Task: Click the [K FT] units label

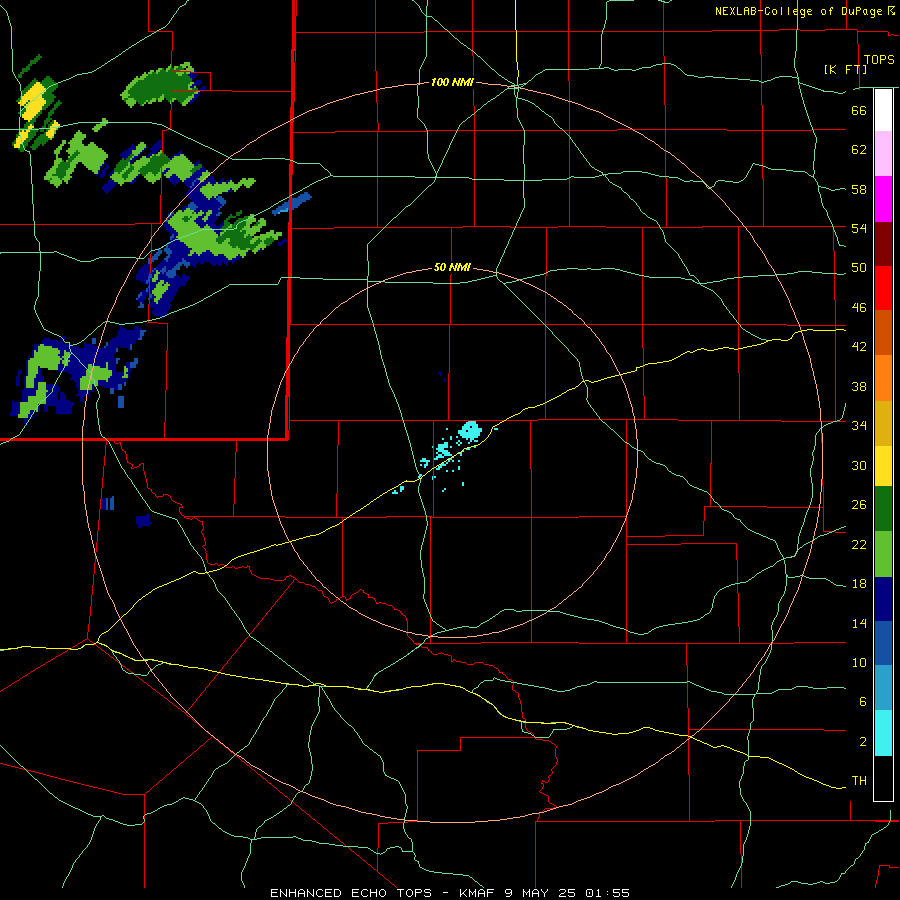Action: click(845, 69)
